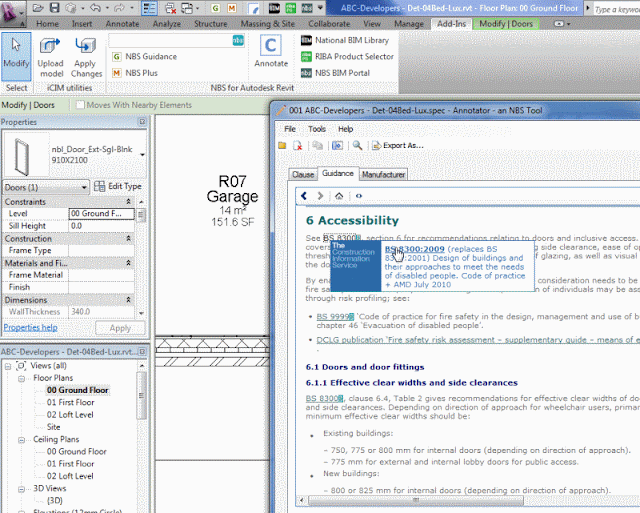The height and width of the screenshot is (513, 640).
Task: Collapse Views (all) tree node
Action: coord(8,366)
